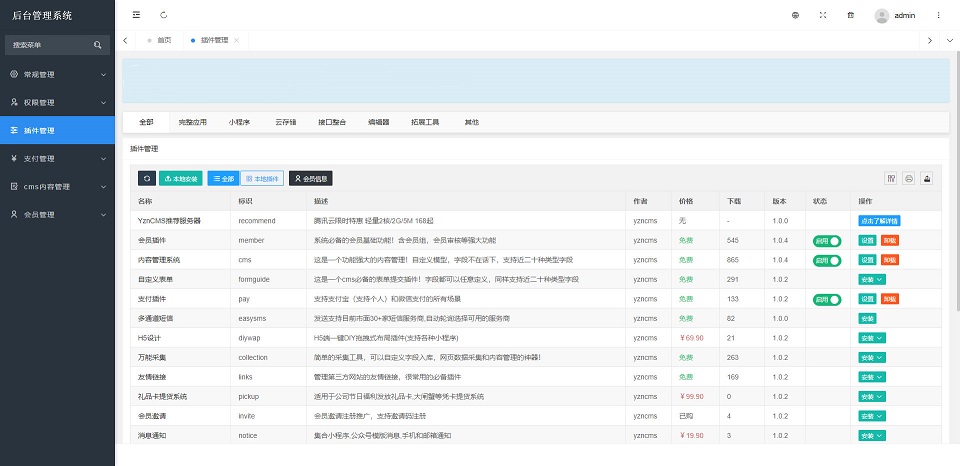Select the 其他 category tab
The image size is (960, 466).
coord(471,122)
